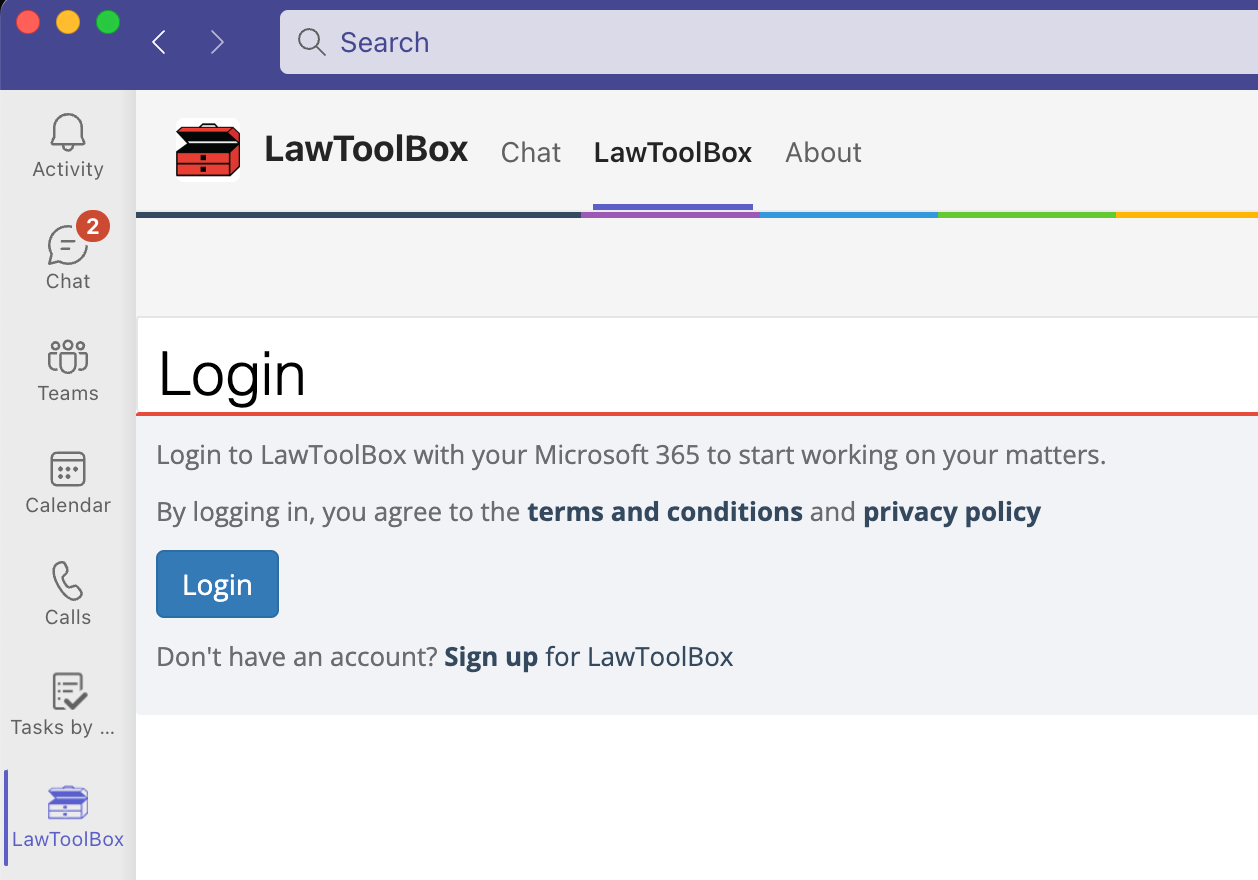Screen dimensions: 1258x880
Task: Open the privacy policy link
Action: point(952,512)
